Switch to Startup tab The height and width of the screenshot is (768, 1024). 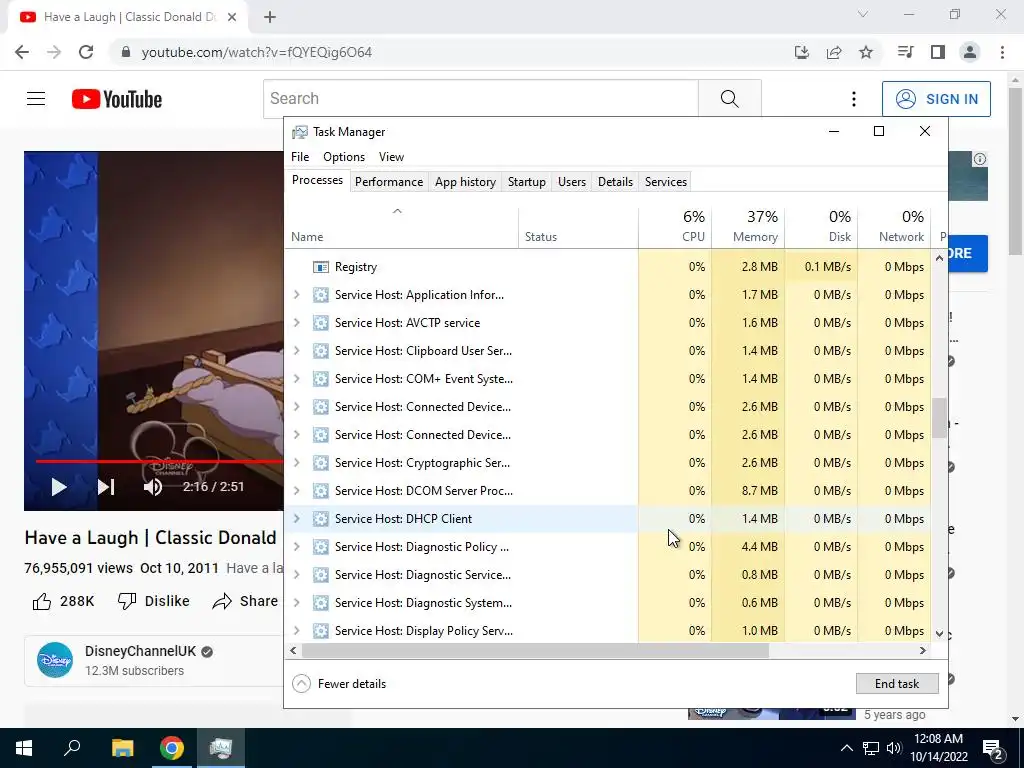click(526, 182)
